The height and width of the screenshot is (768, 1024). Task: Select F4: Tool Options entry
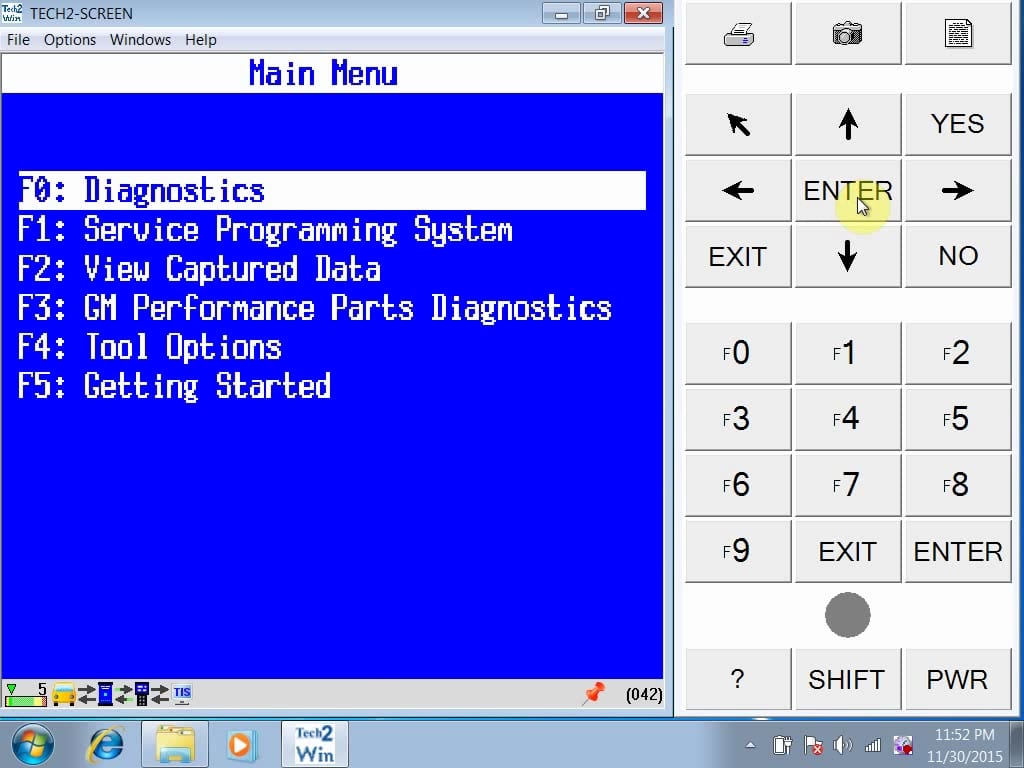[x=150, y=347]
